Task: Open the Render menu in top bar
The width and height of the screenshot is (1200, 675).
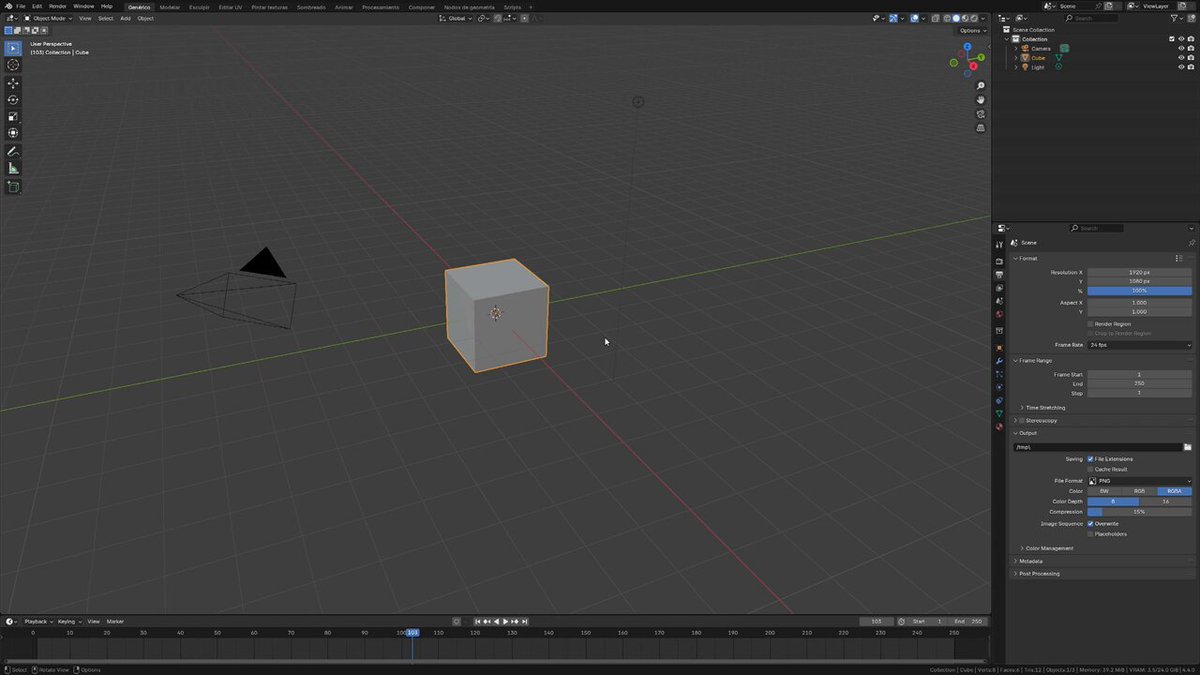Action: (58, 6)
